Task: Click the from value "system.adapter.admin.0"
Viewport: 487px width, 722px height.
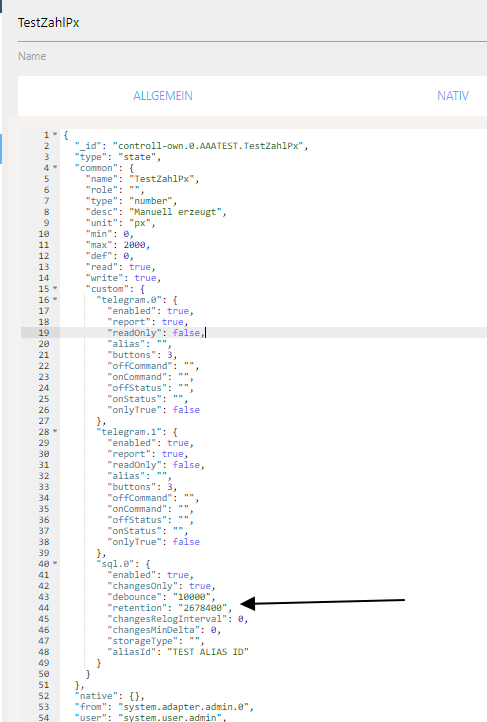Action: click(x=186, y=707)
